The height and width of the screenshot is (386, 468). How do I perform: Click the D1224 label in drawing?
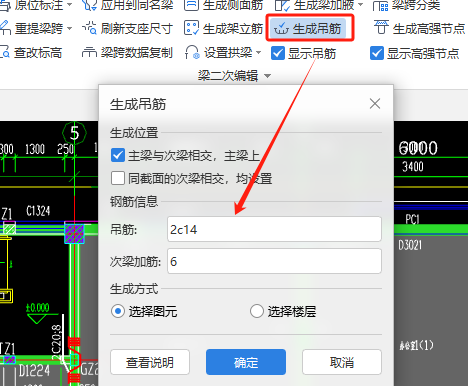34,370
